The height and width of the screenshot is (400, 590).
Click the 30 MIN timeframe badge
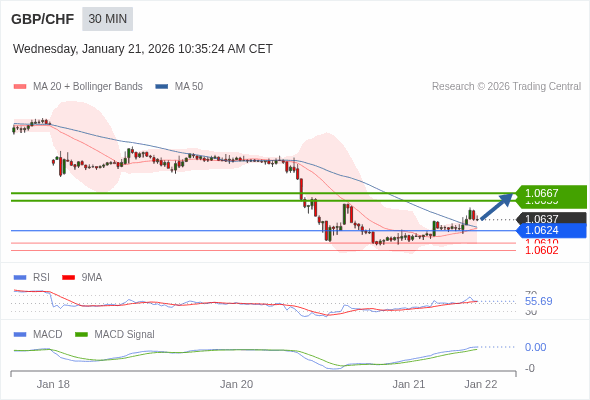click(x=108, y=19)
